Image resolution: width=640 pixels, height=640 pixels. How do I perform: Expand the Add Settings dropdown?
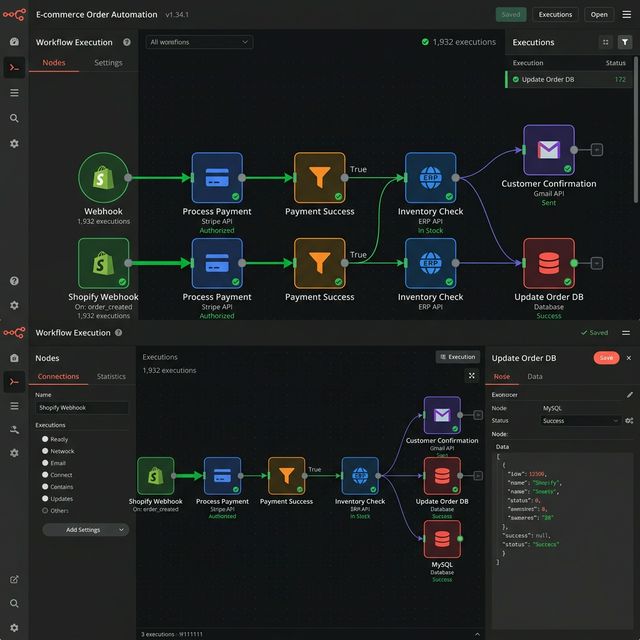tap(86, 530)
